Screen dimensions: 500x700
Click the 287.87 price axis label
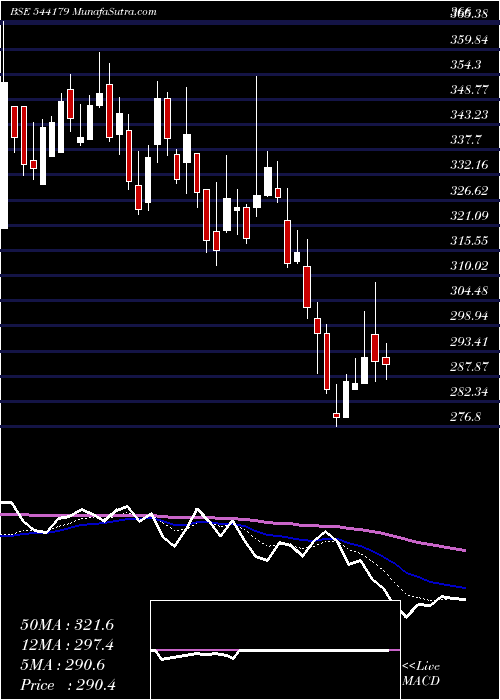468,367
